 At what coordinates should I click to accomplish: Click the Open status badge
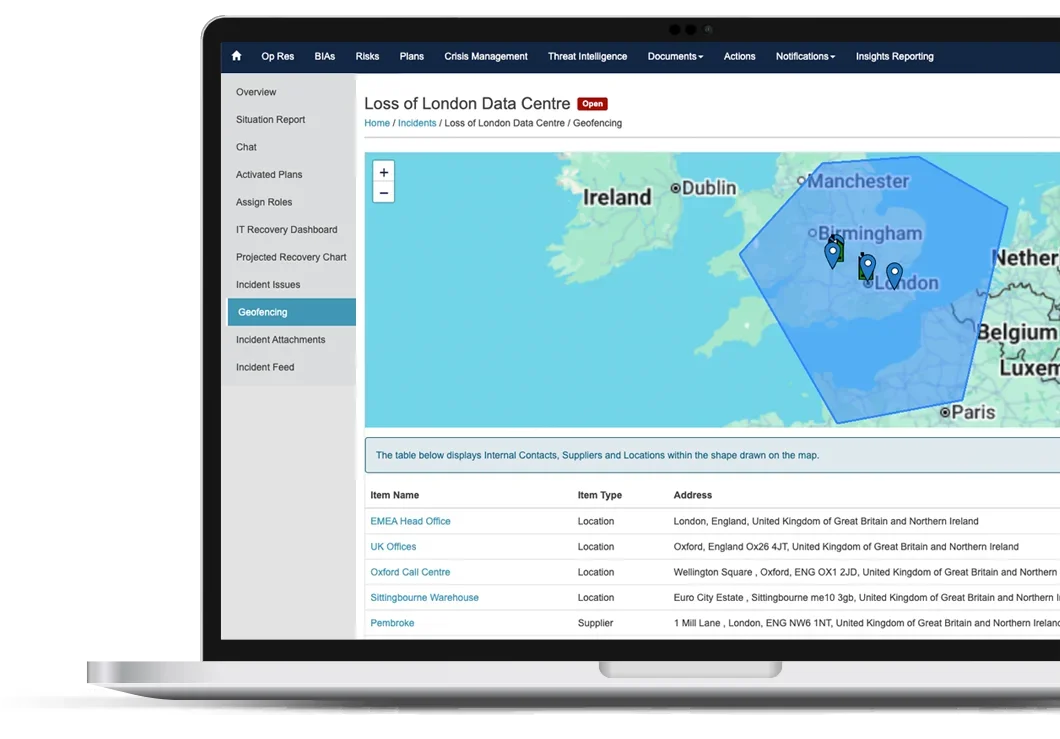point(592,103)
